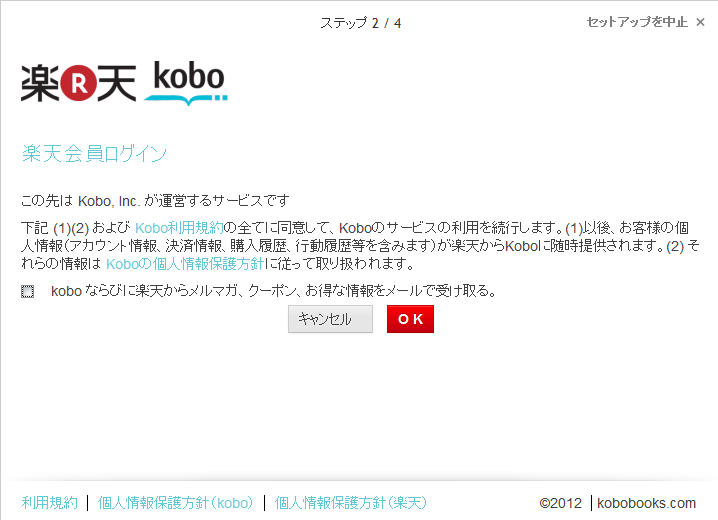Image resolution: width=718 pixels, height=520 pixels.
Task: Click the ステップ 2 / 4 step indicator
Action: pos(360,23)
